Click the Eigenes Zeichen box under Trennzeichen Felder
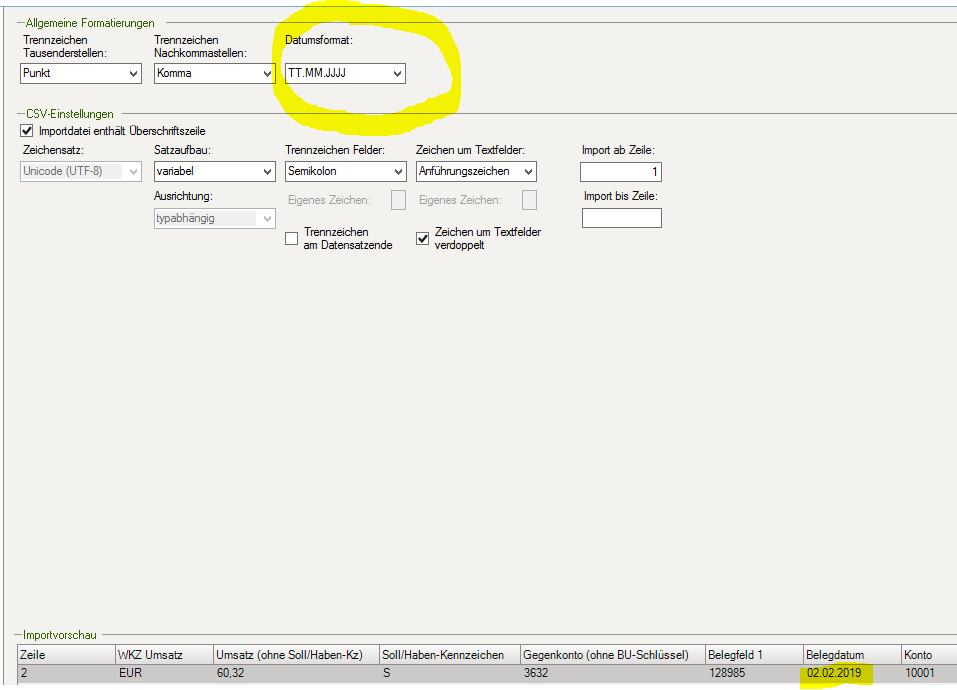 point(399,200)
